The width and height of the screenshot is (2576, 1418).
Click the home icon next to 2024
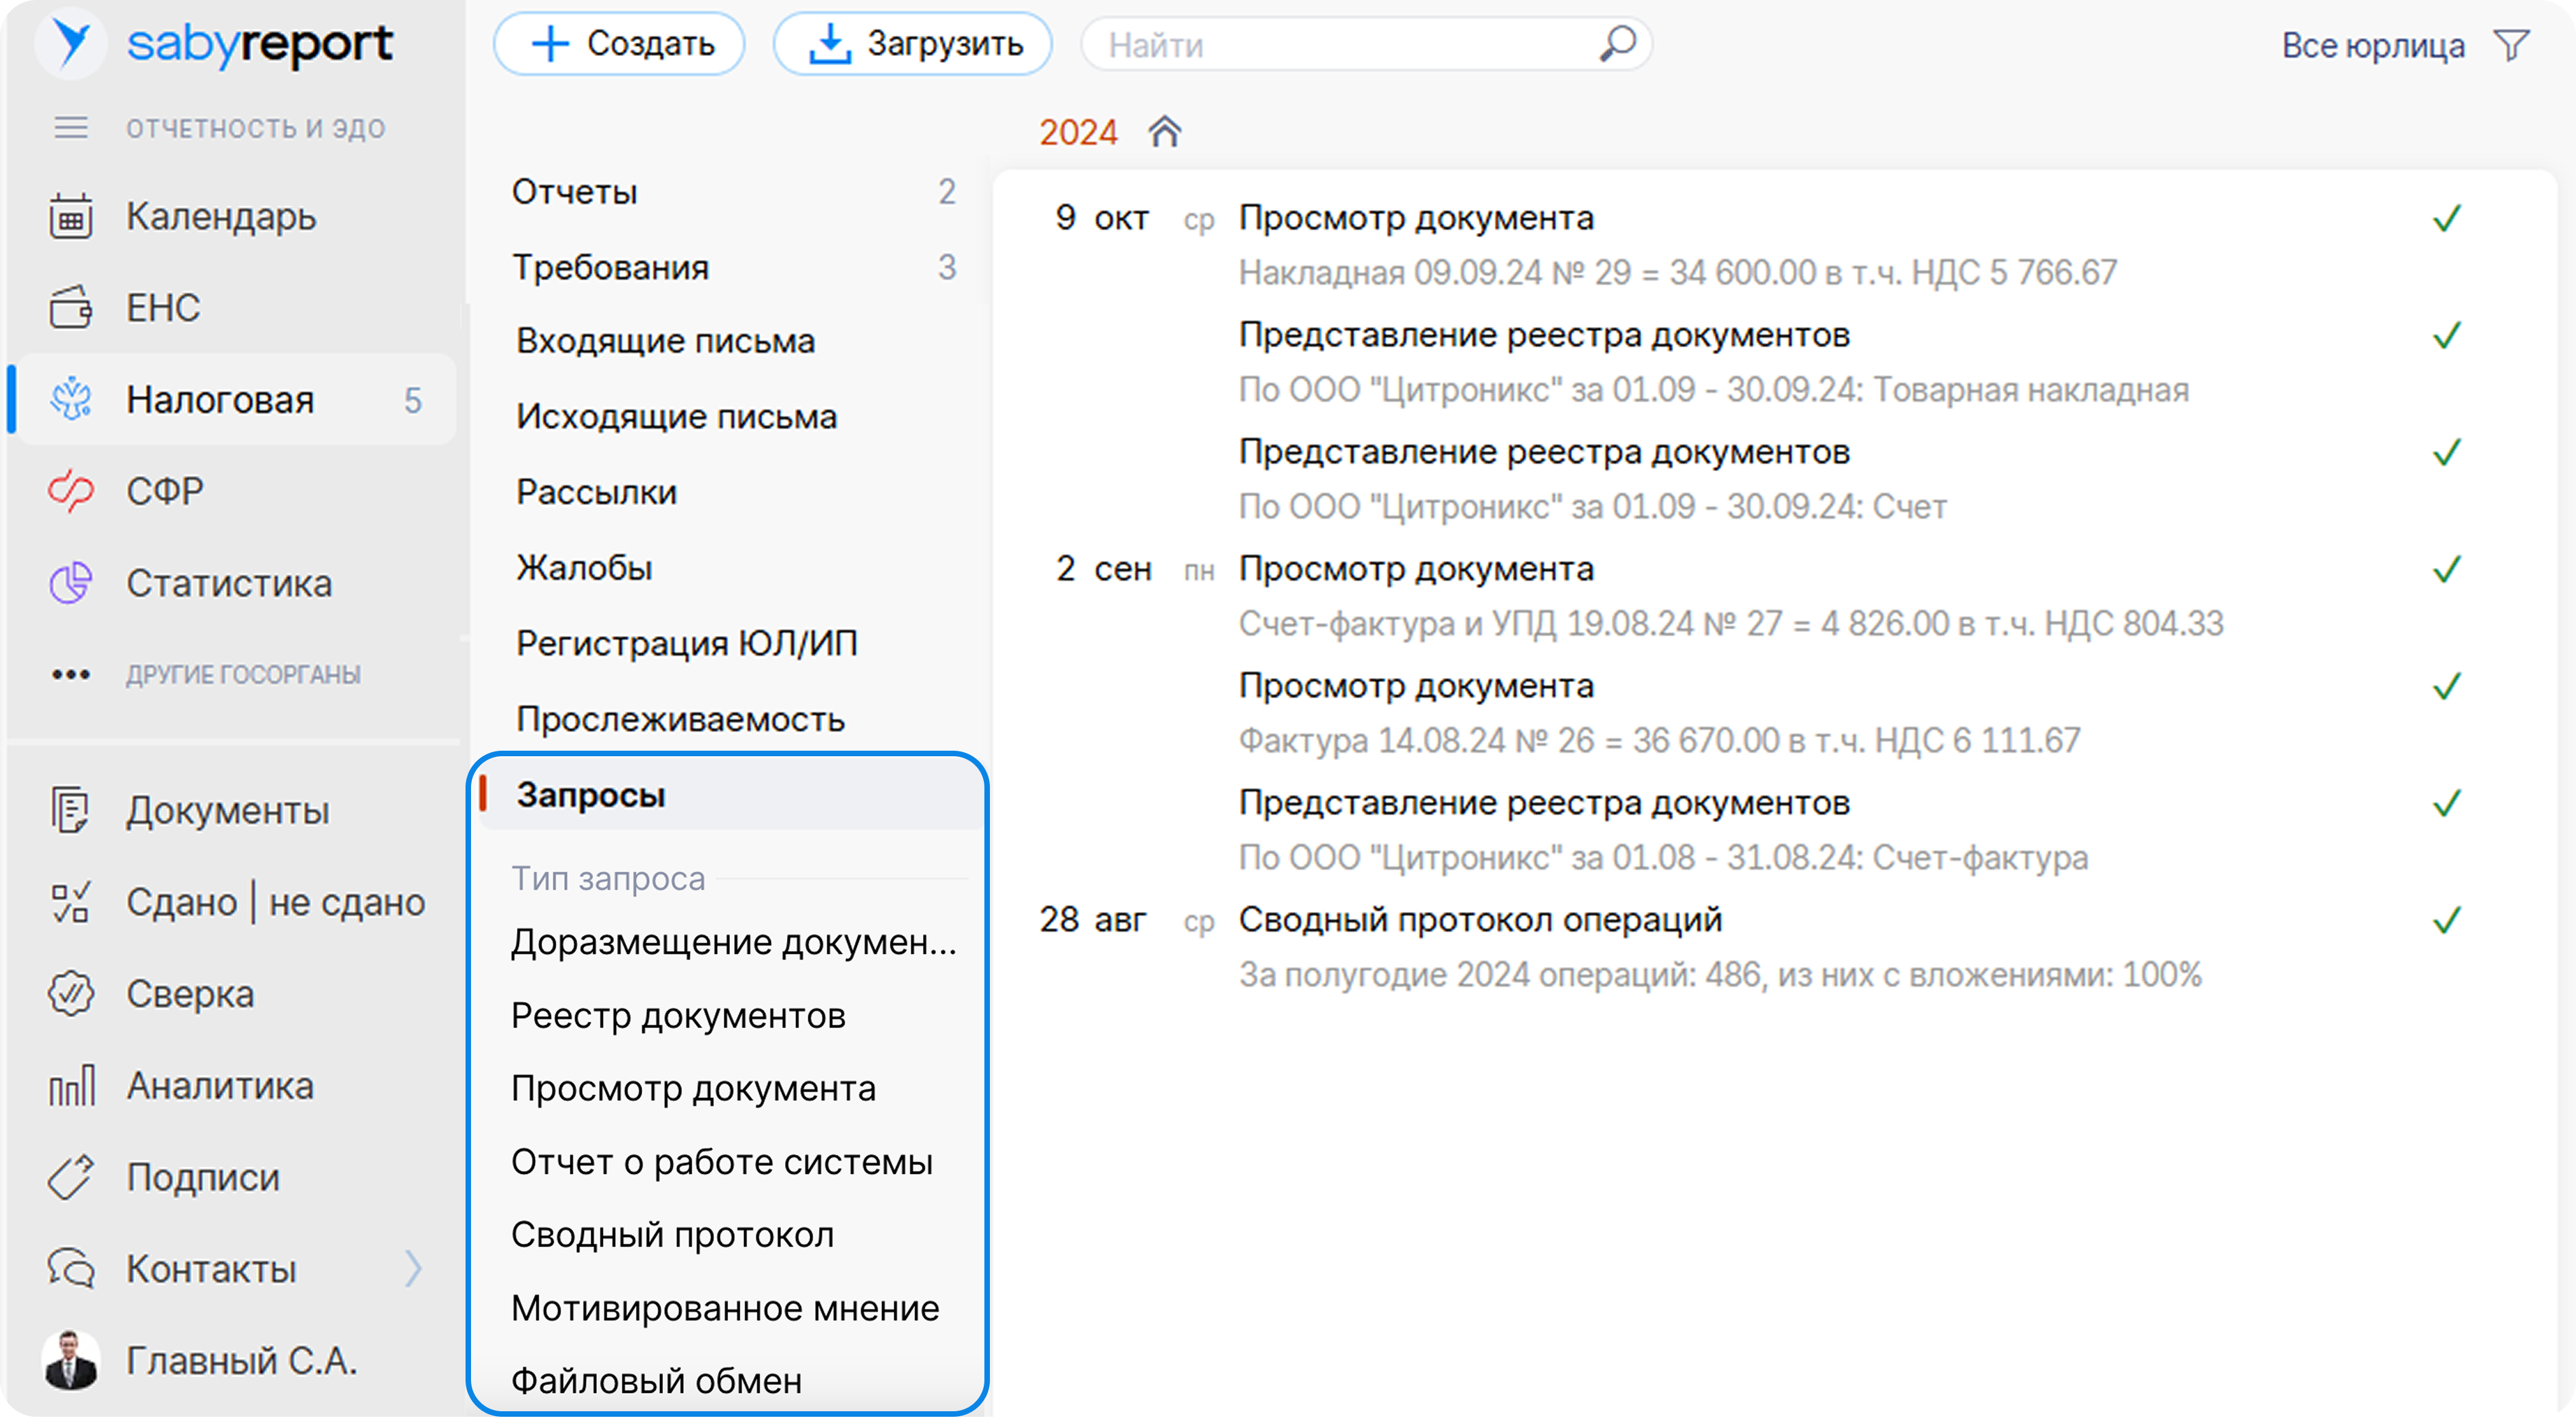click(1164, 132)
